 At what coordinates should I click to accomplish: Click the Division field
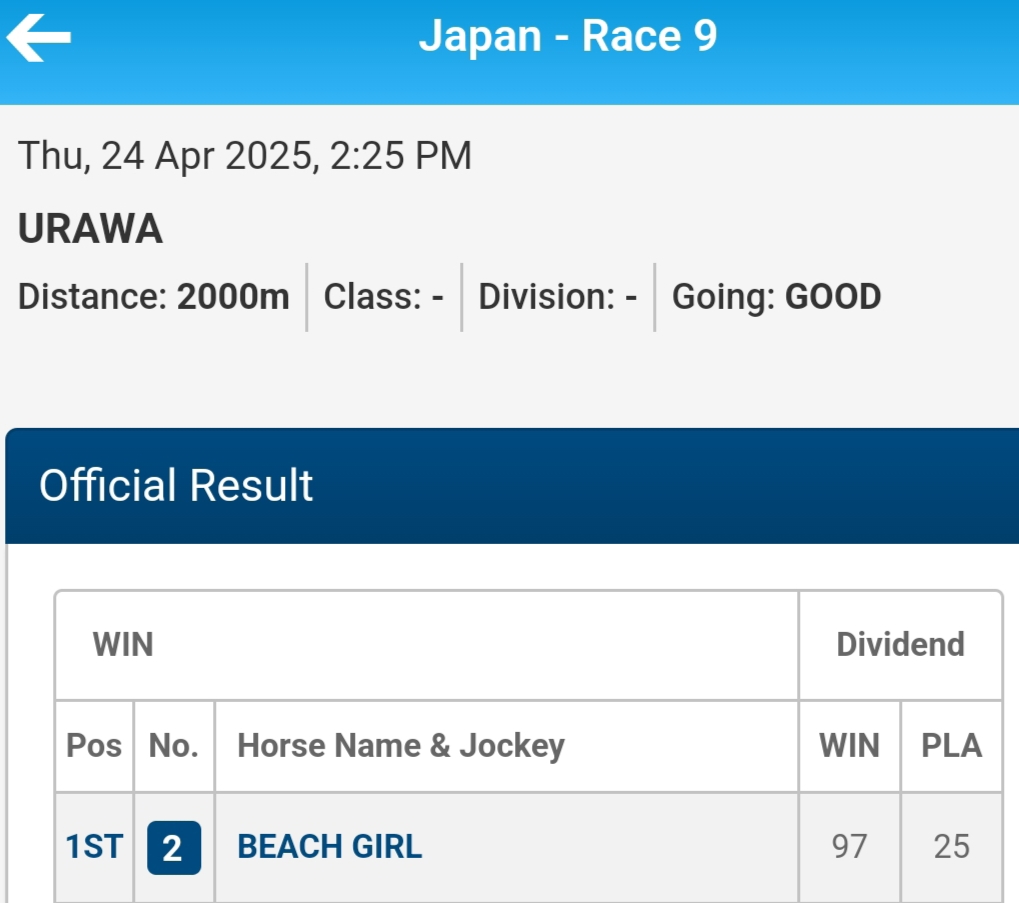point(558,297)
